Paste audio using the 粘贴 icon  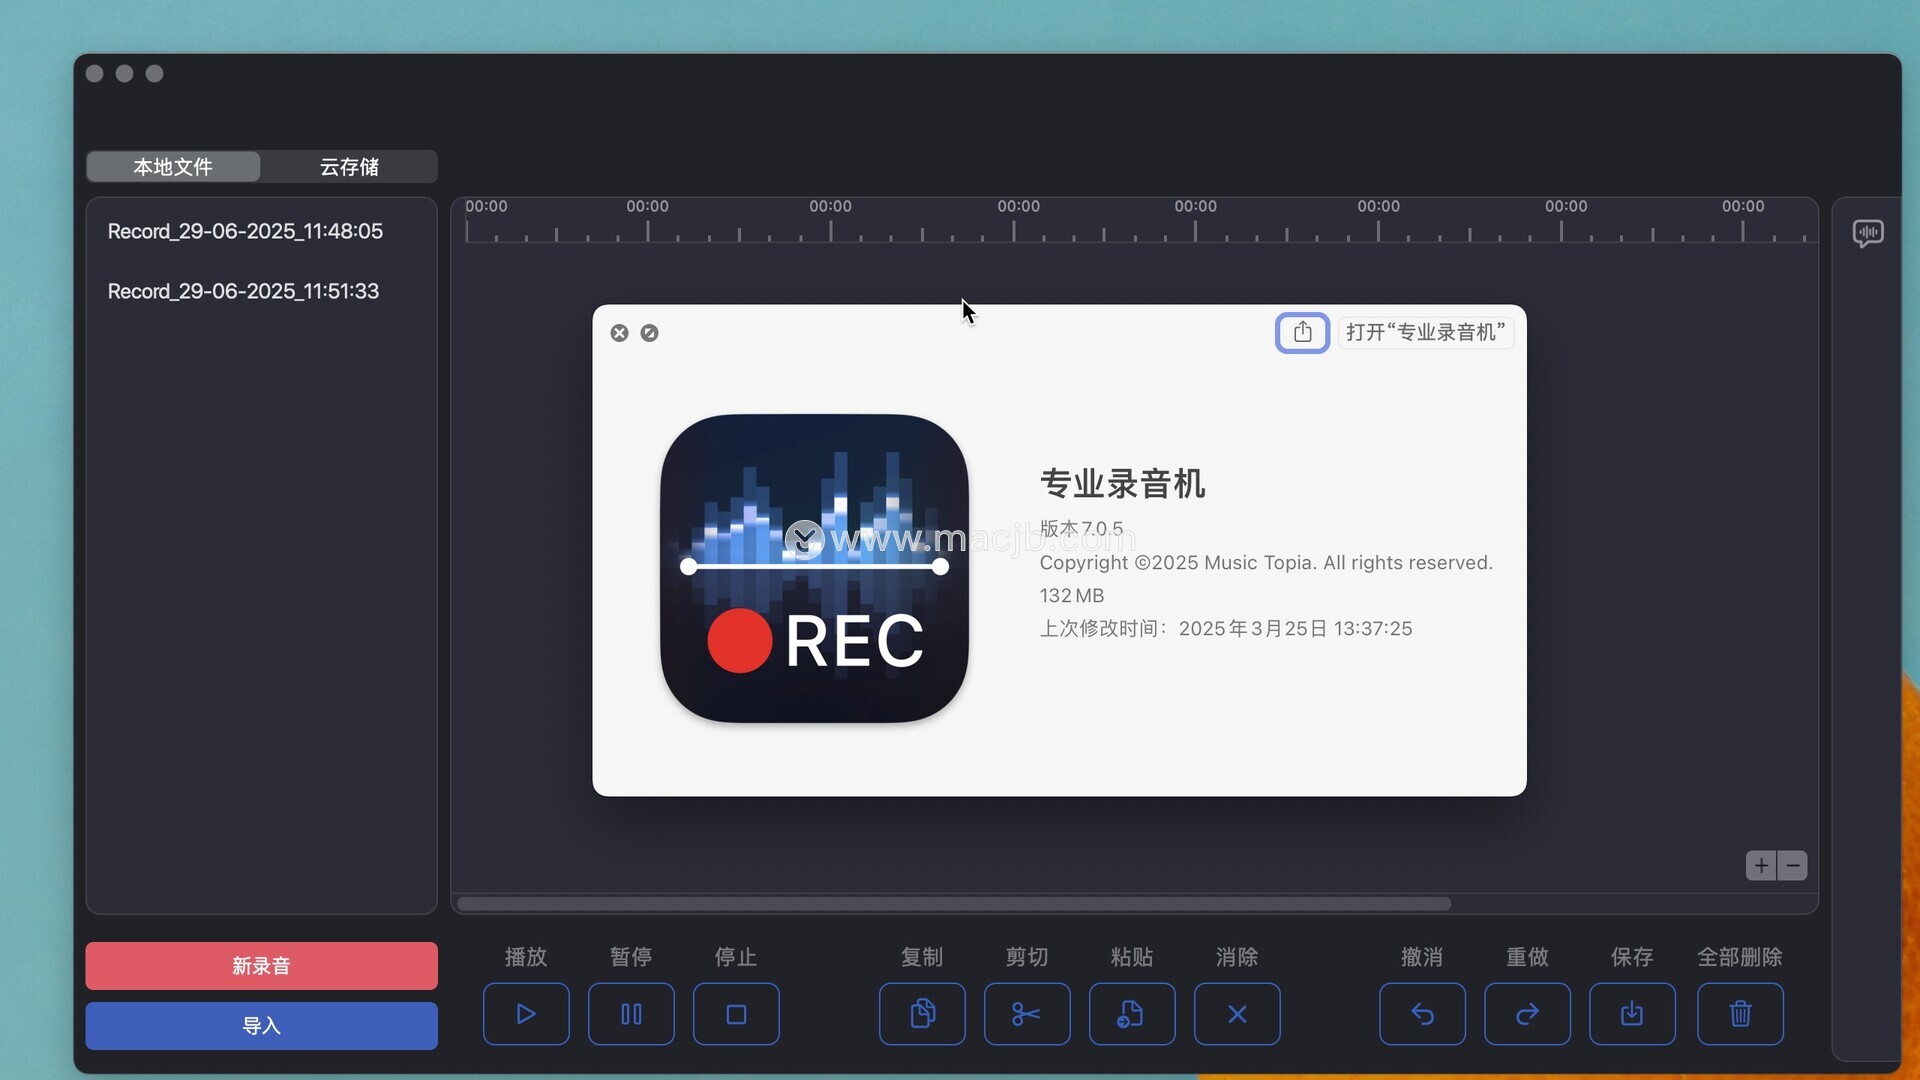coord(1132,1014)
